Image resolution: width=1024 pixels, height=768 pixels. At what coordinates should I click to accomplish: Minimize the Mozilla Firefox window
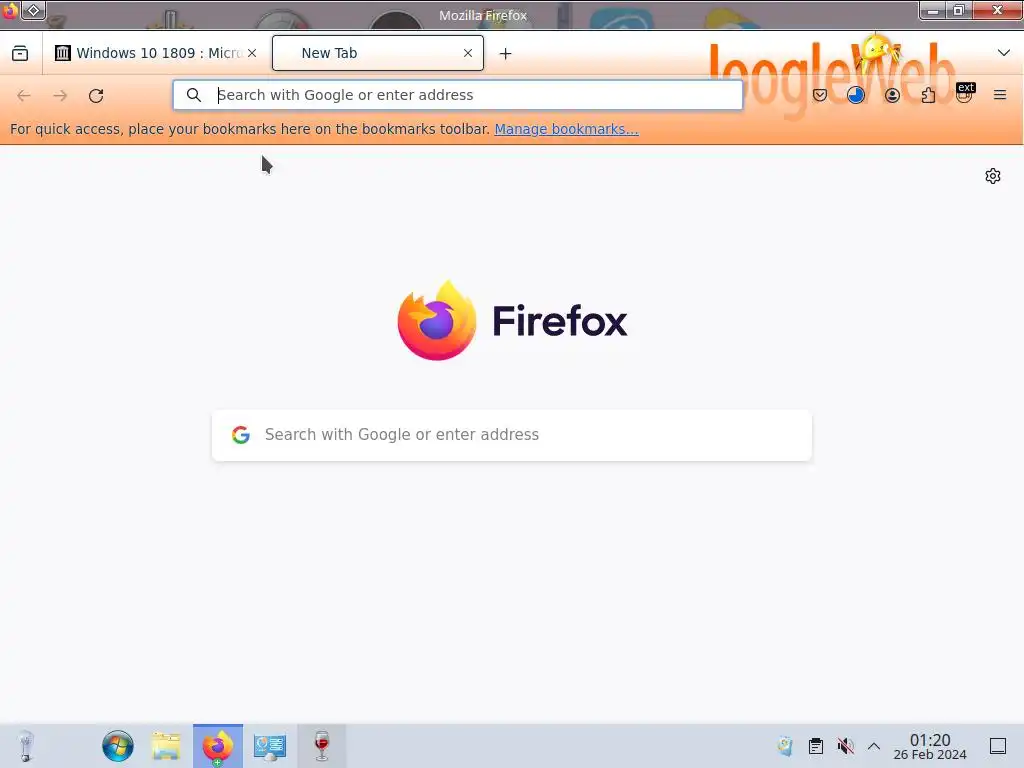933,10
